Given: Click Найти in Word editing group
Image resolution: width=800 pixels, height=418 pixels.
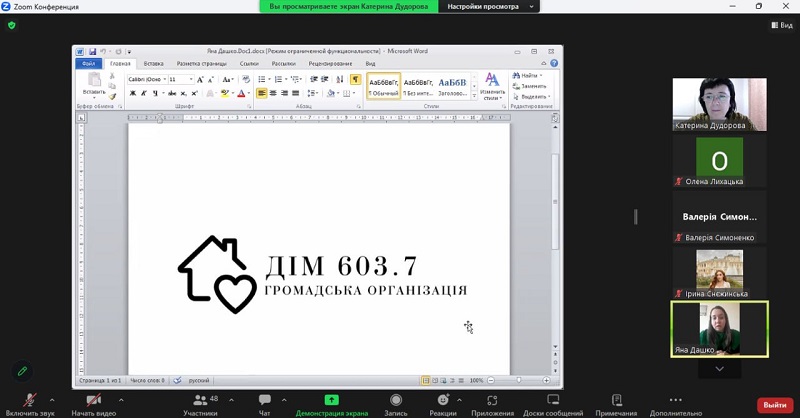Looking at the screenshot, I should [528, 76].
